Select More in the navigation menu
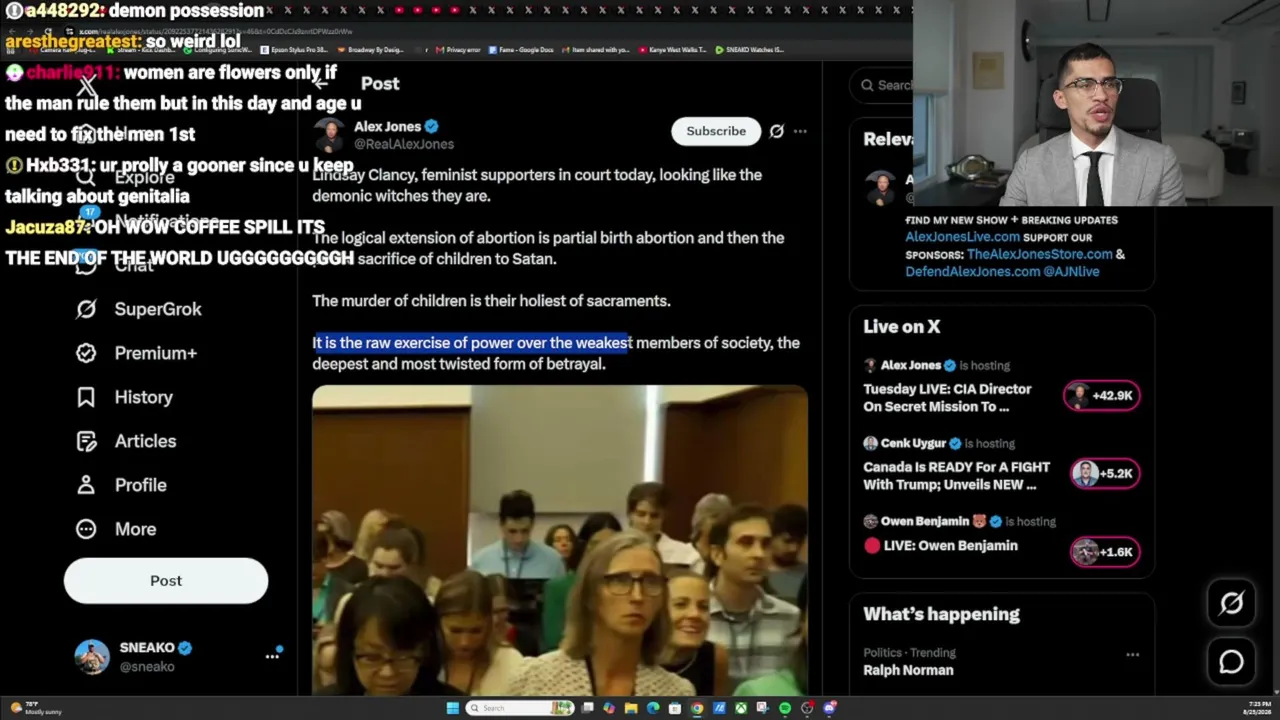Image resolution: width=1280 pixels, height=720 pixels. coord(135,529)
